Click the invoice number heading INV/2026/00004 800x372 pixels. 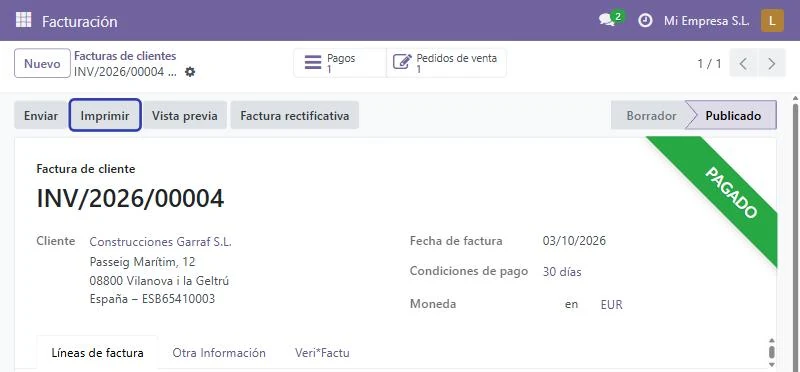point(130,199)
